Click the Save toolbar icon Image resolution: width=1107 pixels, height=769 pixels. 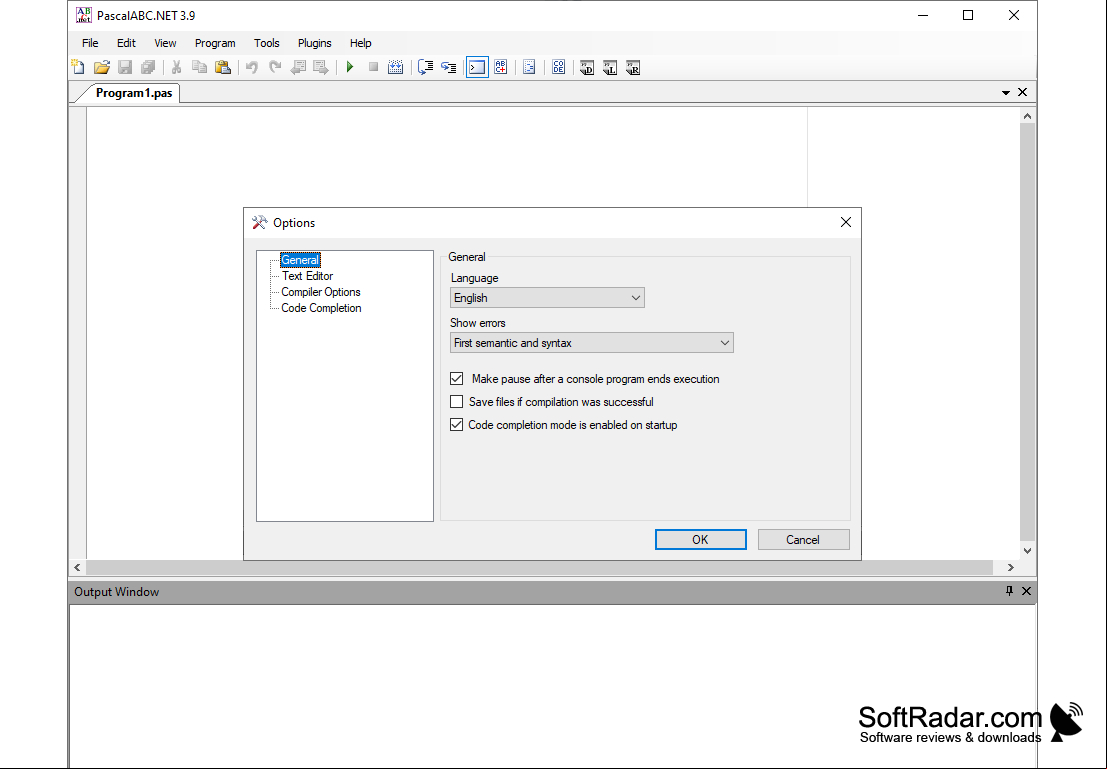point(125,68)
